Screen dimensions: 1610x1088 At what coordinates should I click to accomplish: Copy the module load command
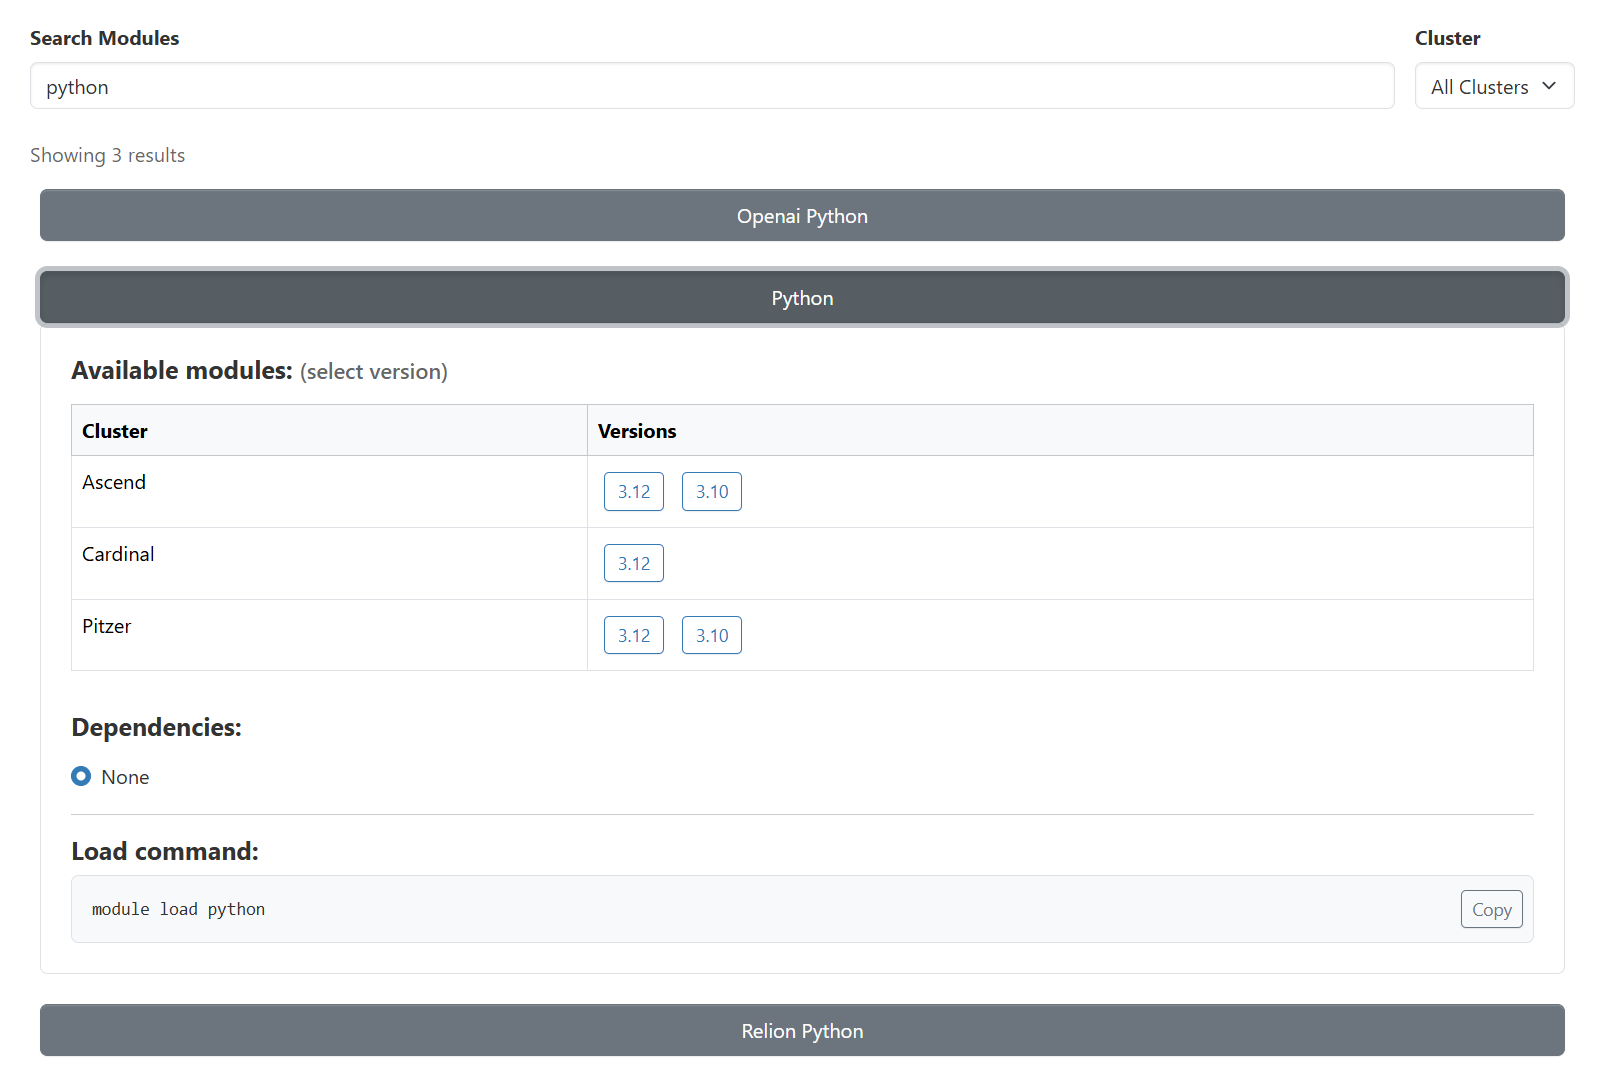point(1491,909)
